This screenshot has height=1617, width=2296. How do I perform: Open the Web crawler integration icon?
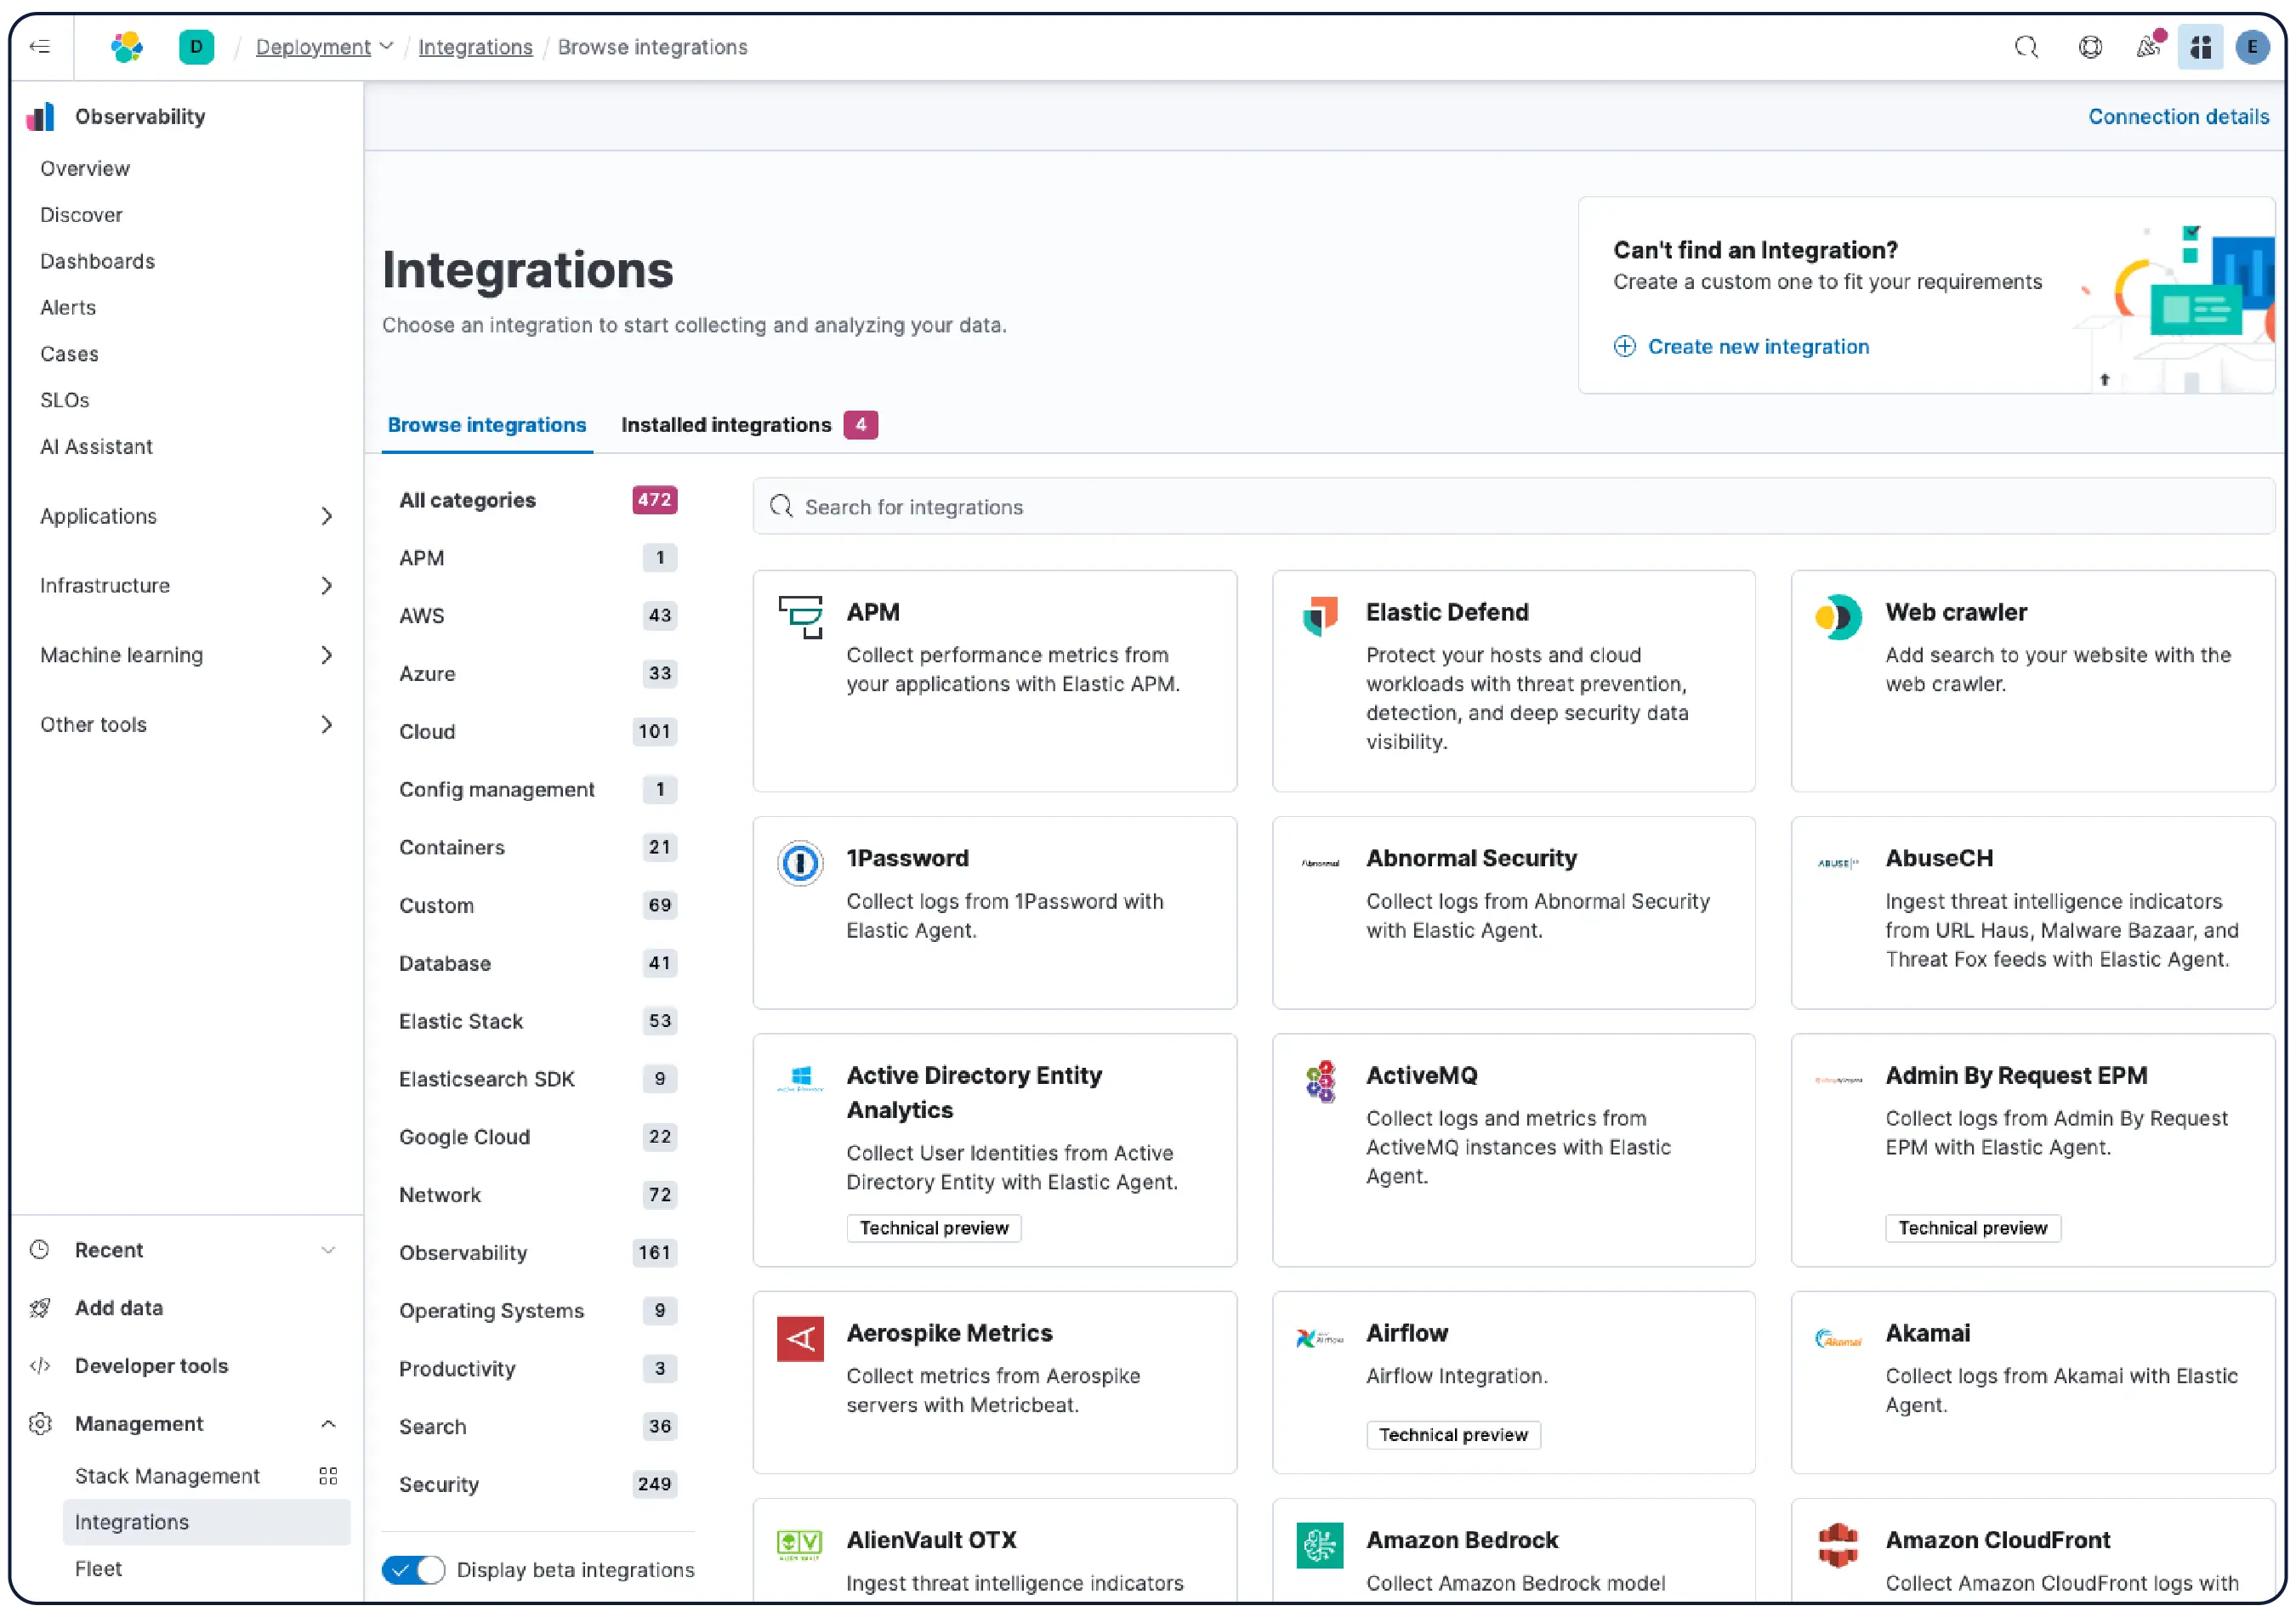[1837, 617]
